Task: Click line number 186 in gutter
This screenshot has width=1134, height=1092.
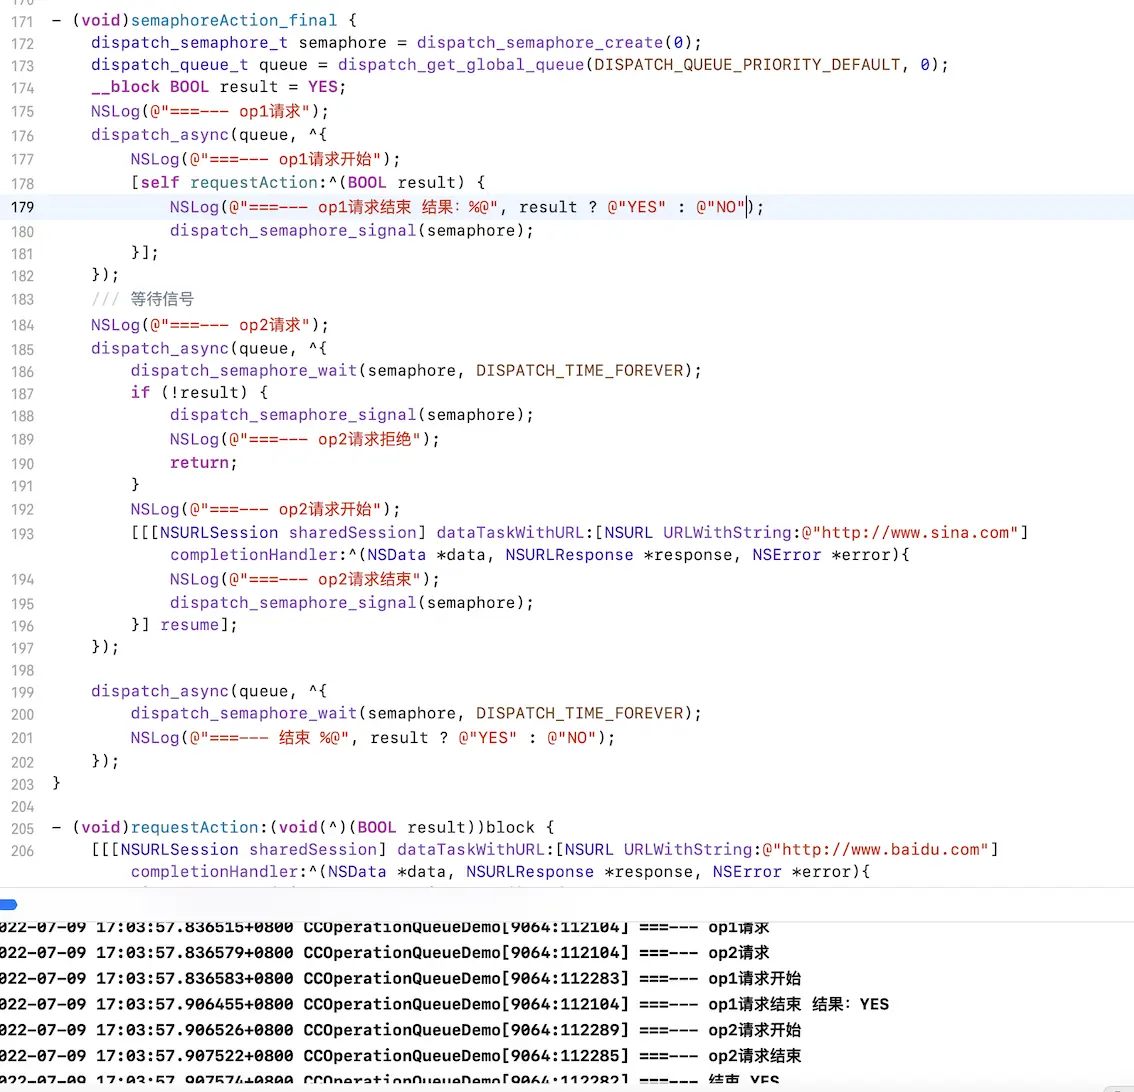Action: point(21,371)
